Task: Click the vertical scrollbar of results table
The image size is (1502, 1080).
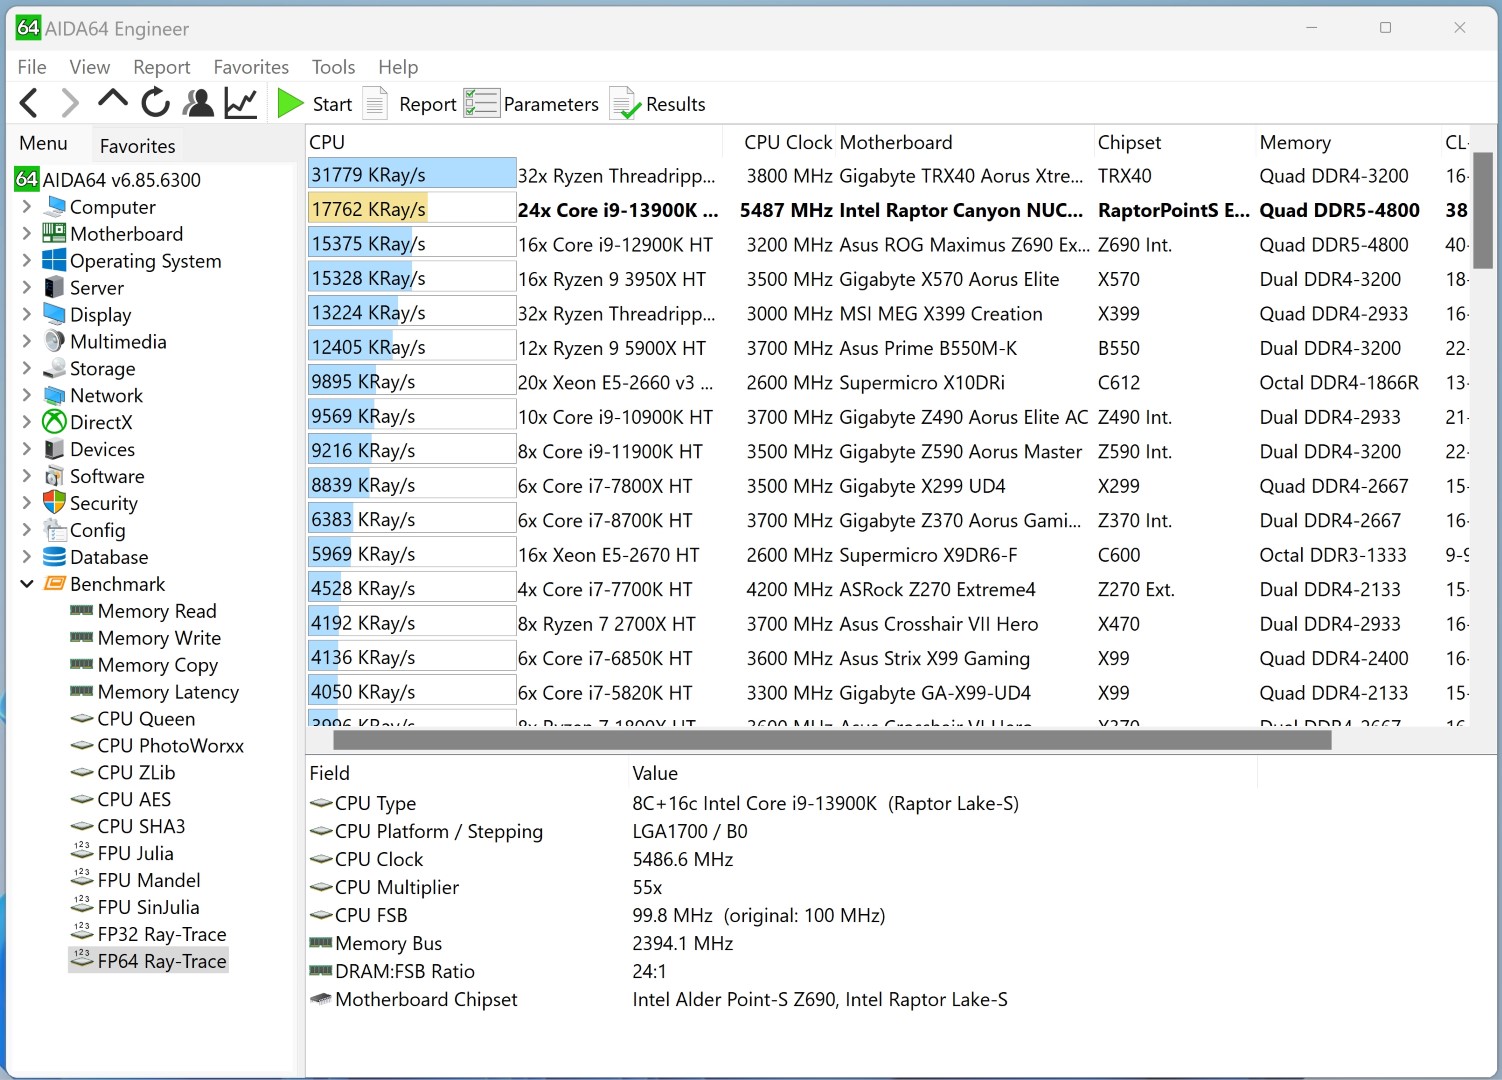Action: (1483, 210)
